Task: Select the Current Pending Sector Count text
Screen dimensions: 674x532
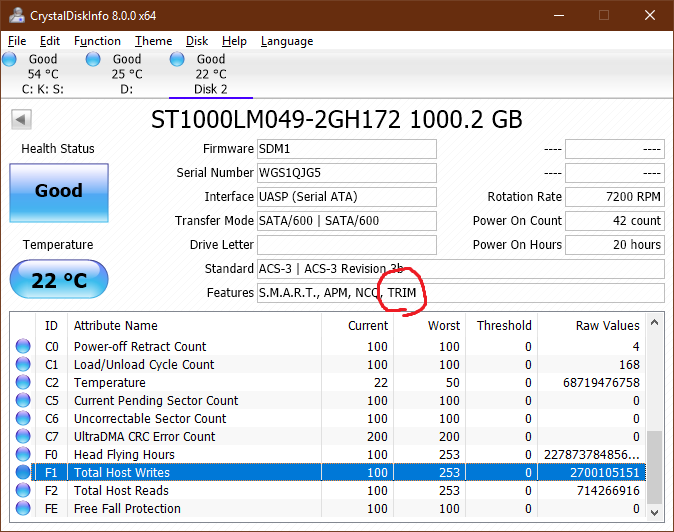Action: pos(156,401)
